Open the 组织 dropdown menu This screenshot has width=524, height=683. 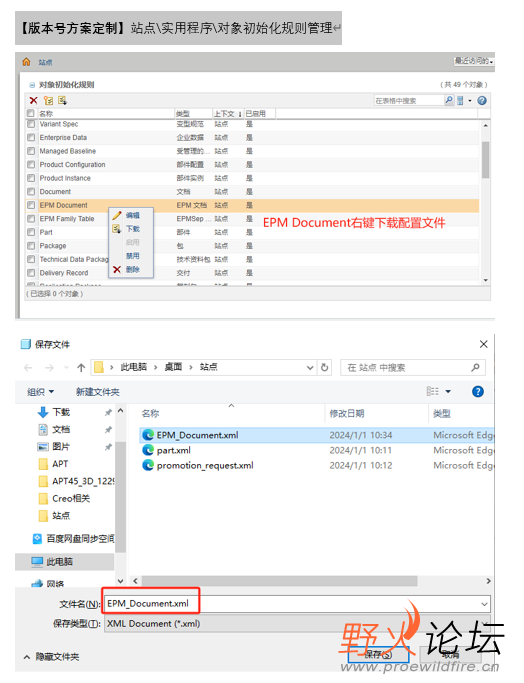point(41,392)
